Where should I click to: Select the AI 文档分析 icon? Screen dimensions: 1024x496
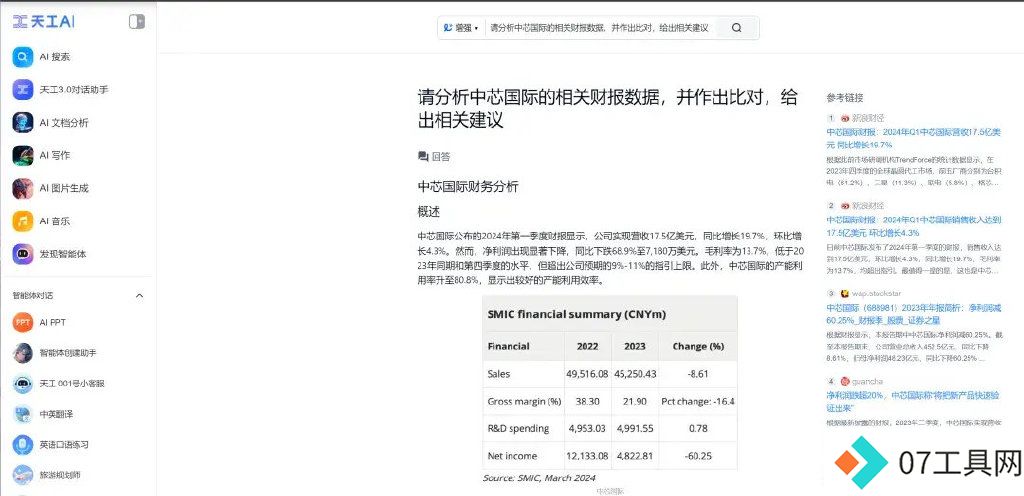coord(23,123)
